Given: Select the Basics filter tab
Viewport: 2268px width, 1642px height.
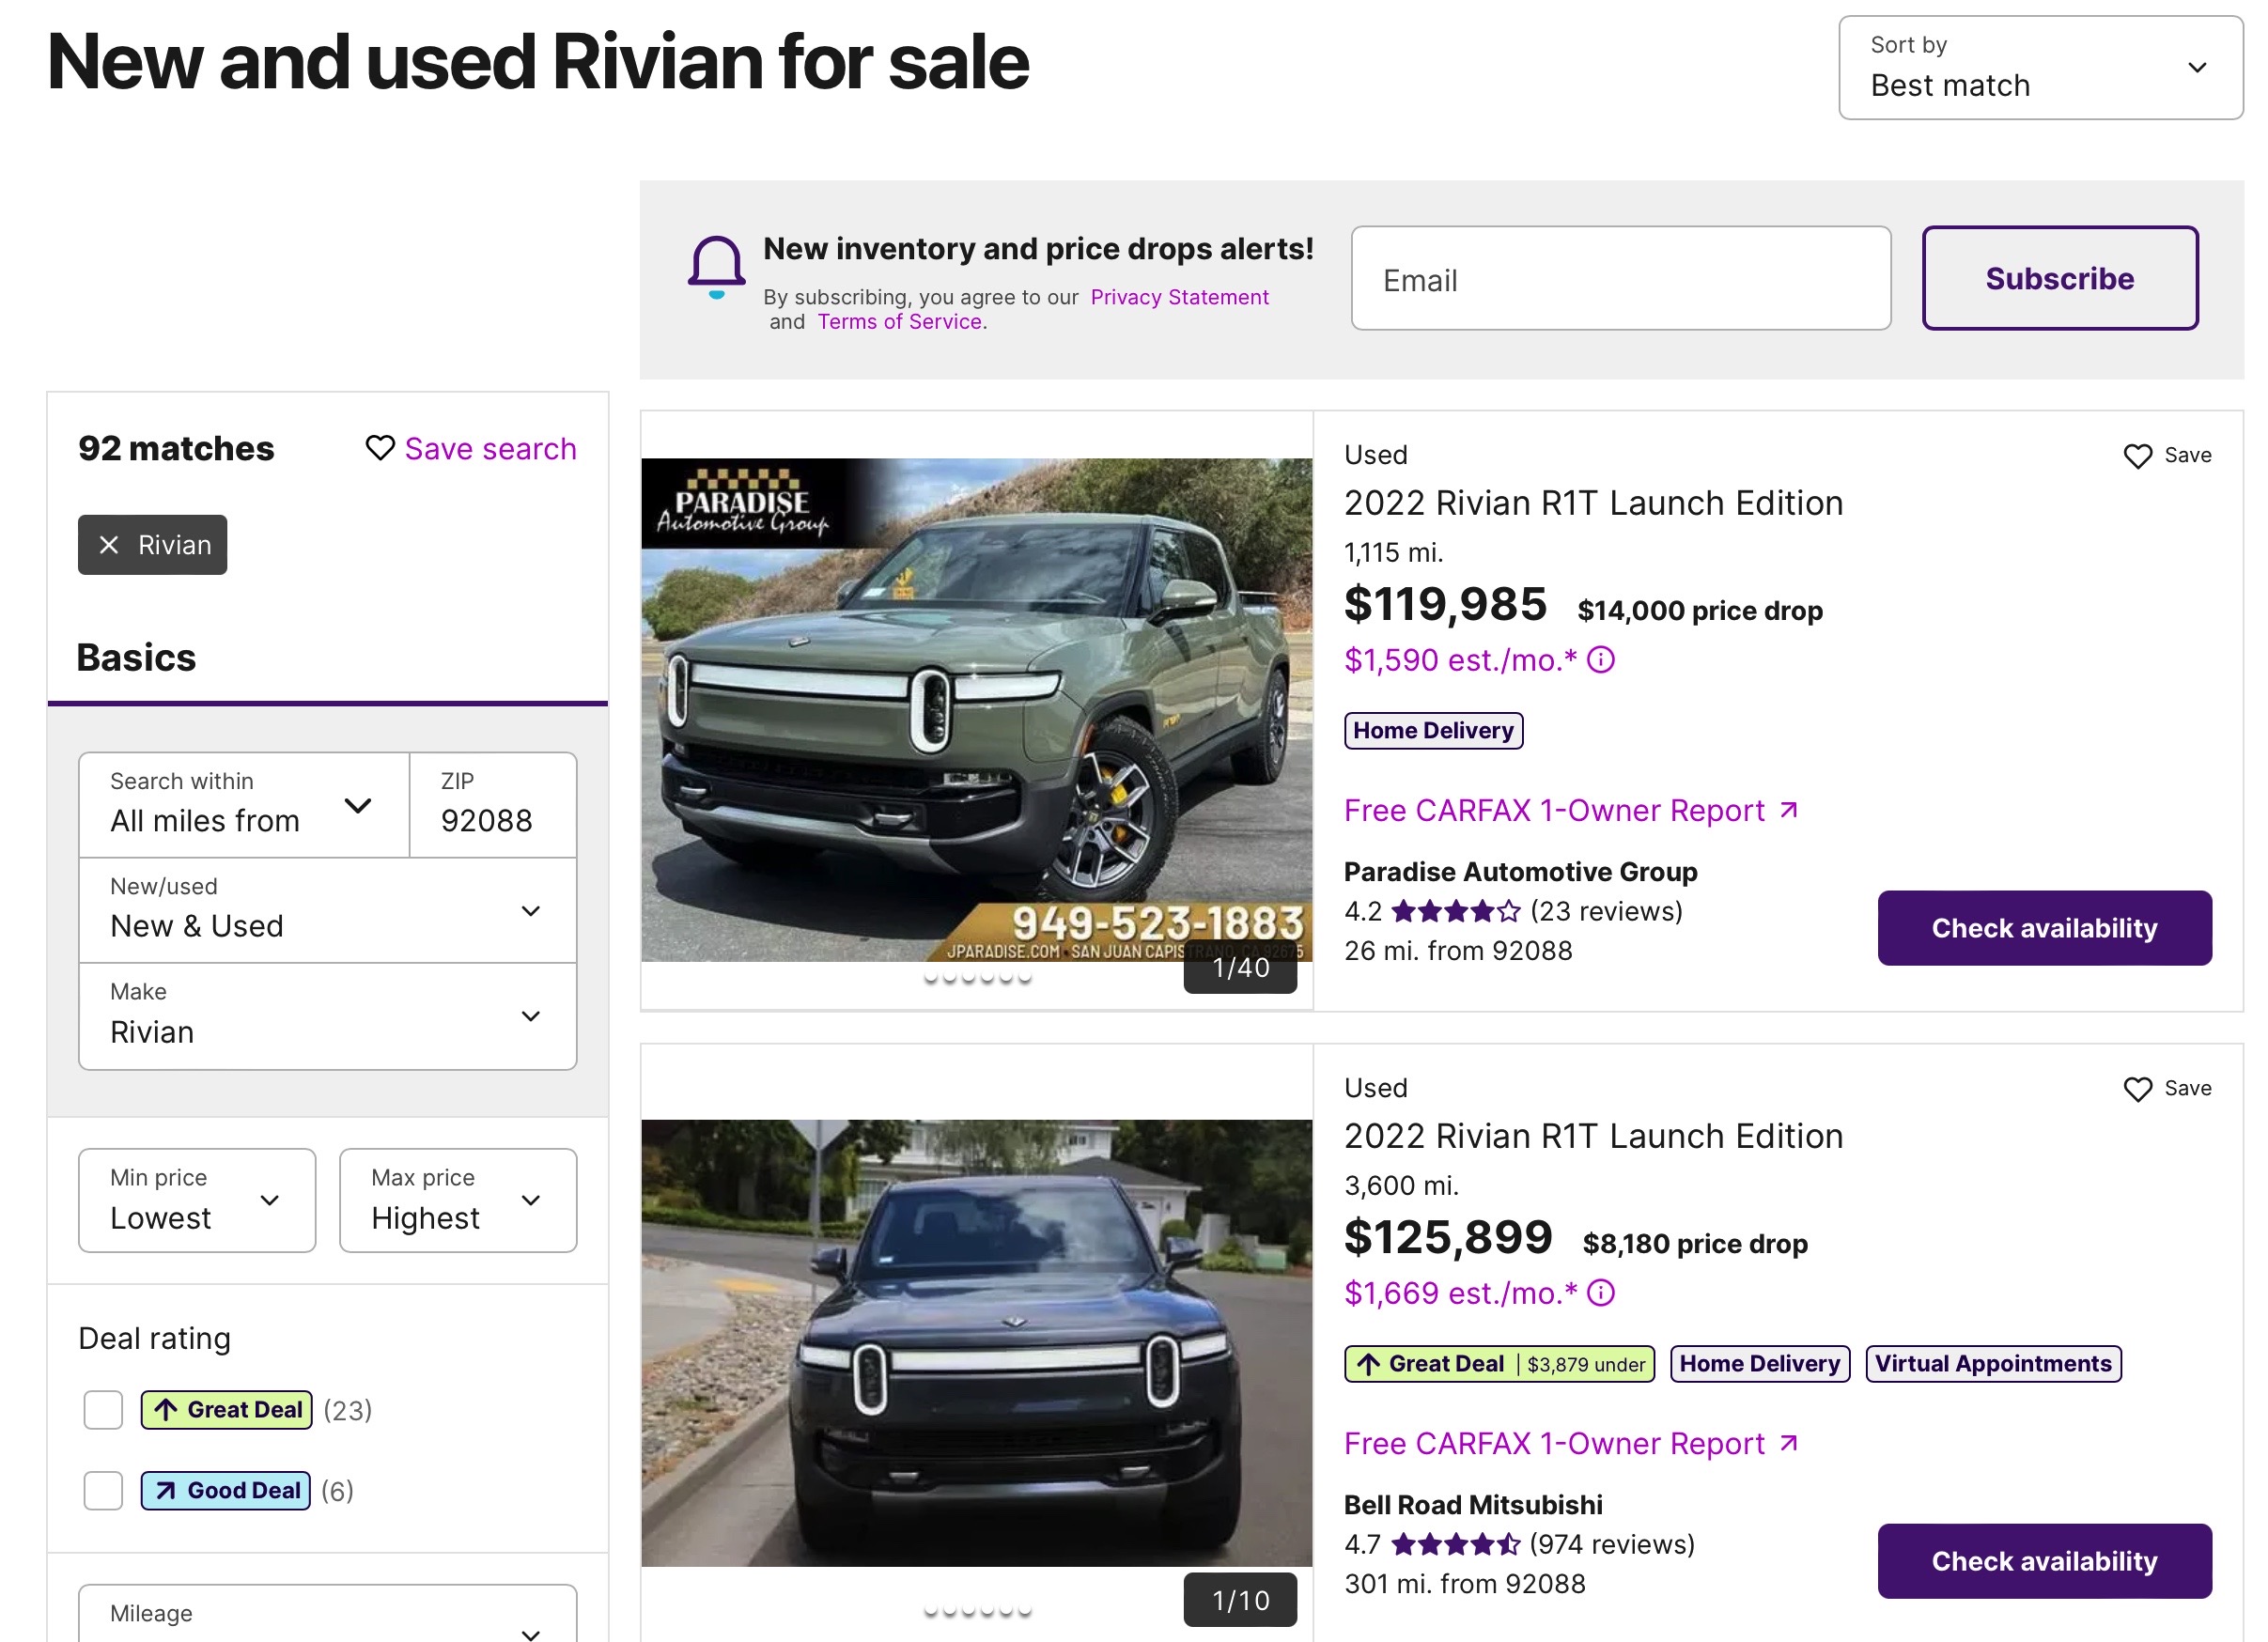Looking at the screenshot, I should tap(136, 658).
